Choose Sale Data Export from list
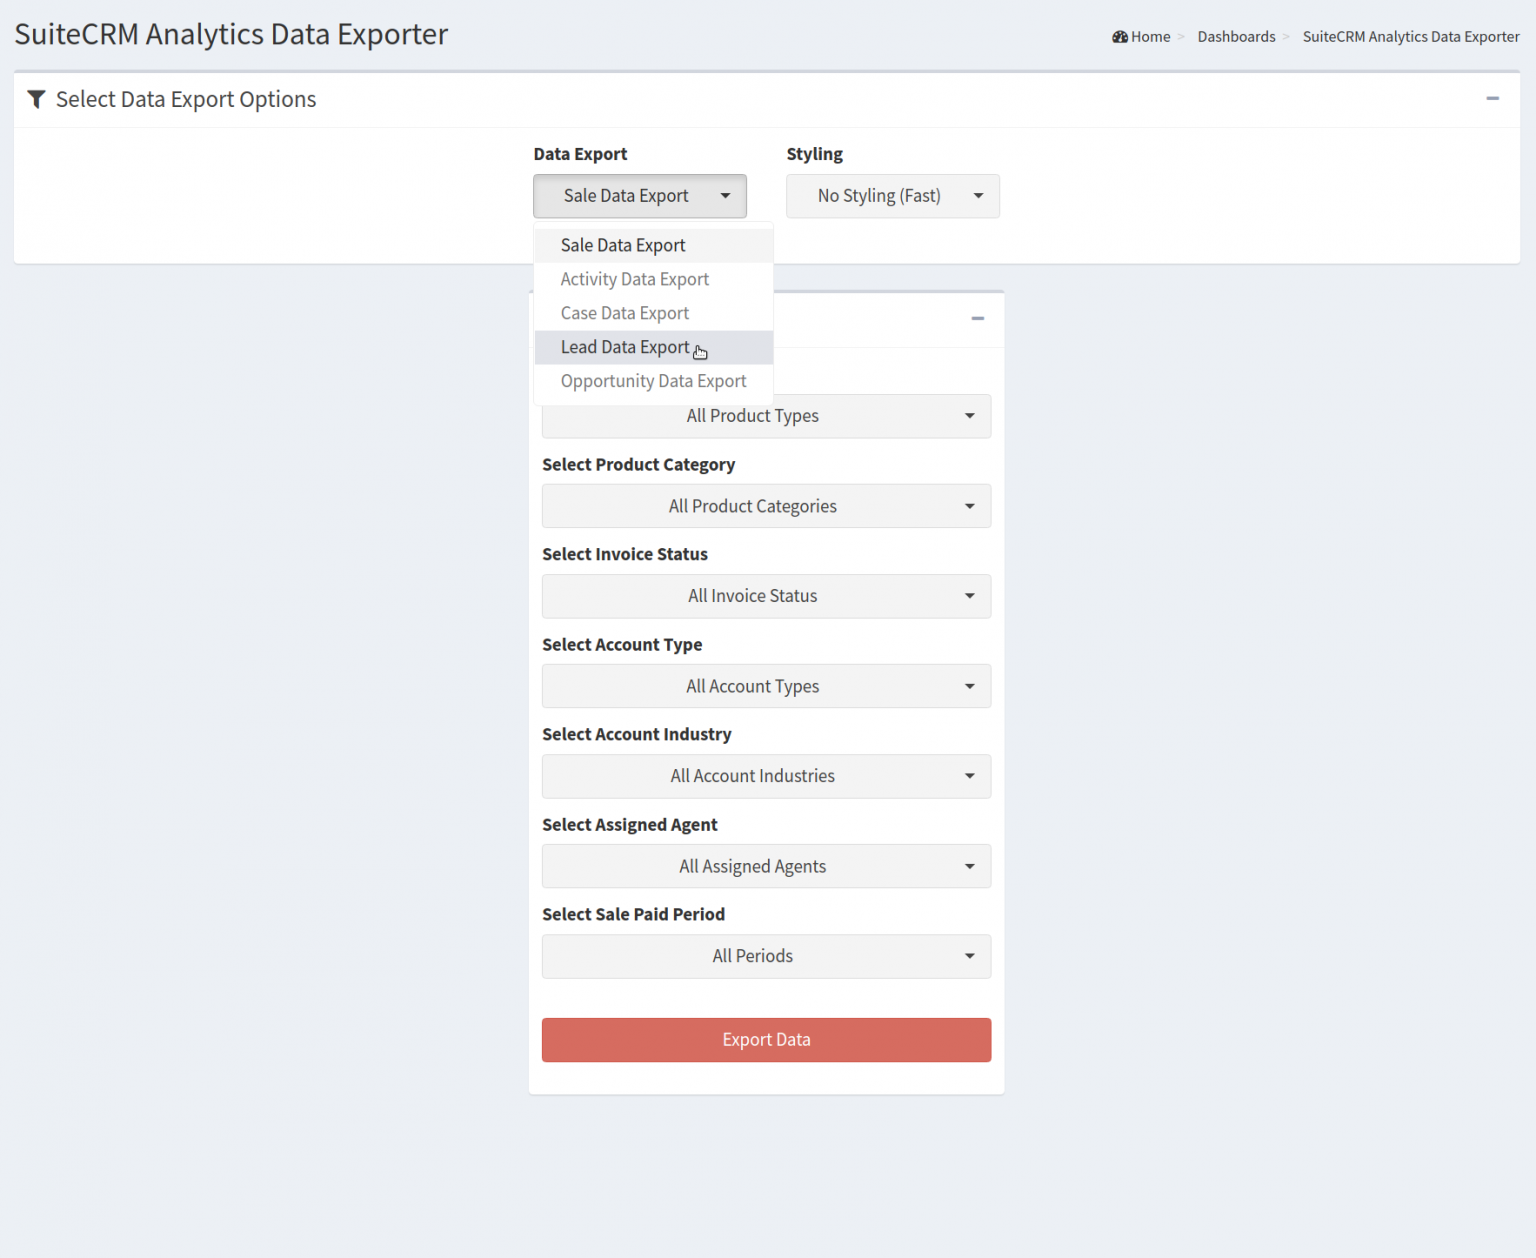This screenshot has width=1536, height=1258. point(653,245)
